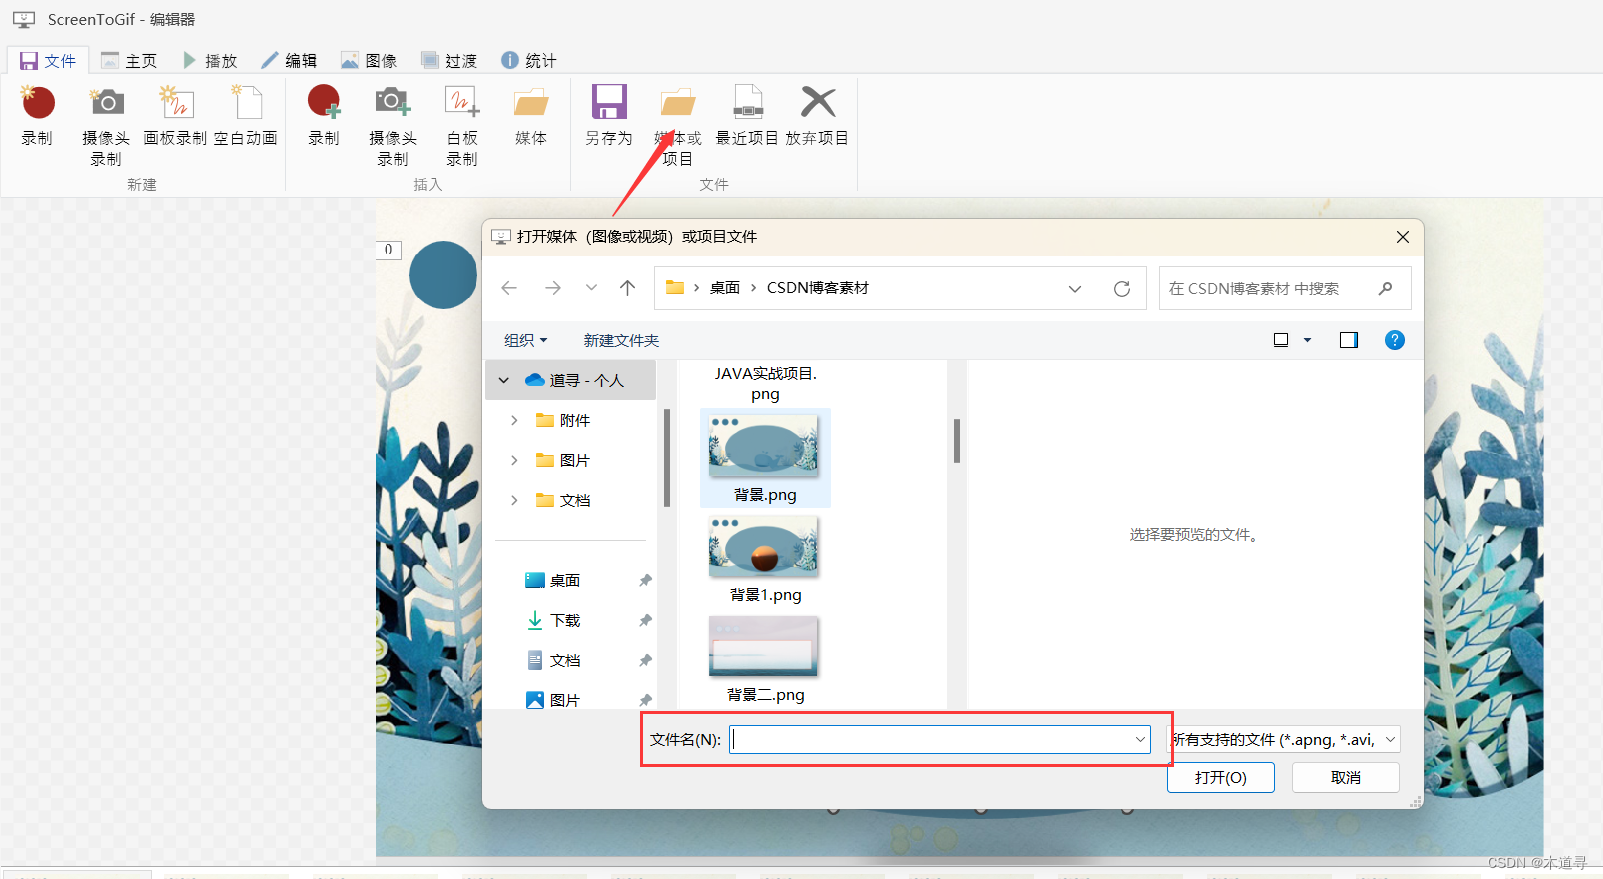Click the navigation pane scrollbar
The height and width of the screenshot is (879, 1603).
point(666,457)
